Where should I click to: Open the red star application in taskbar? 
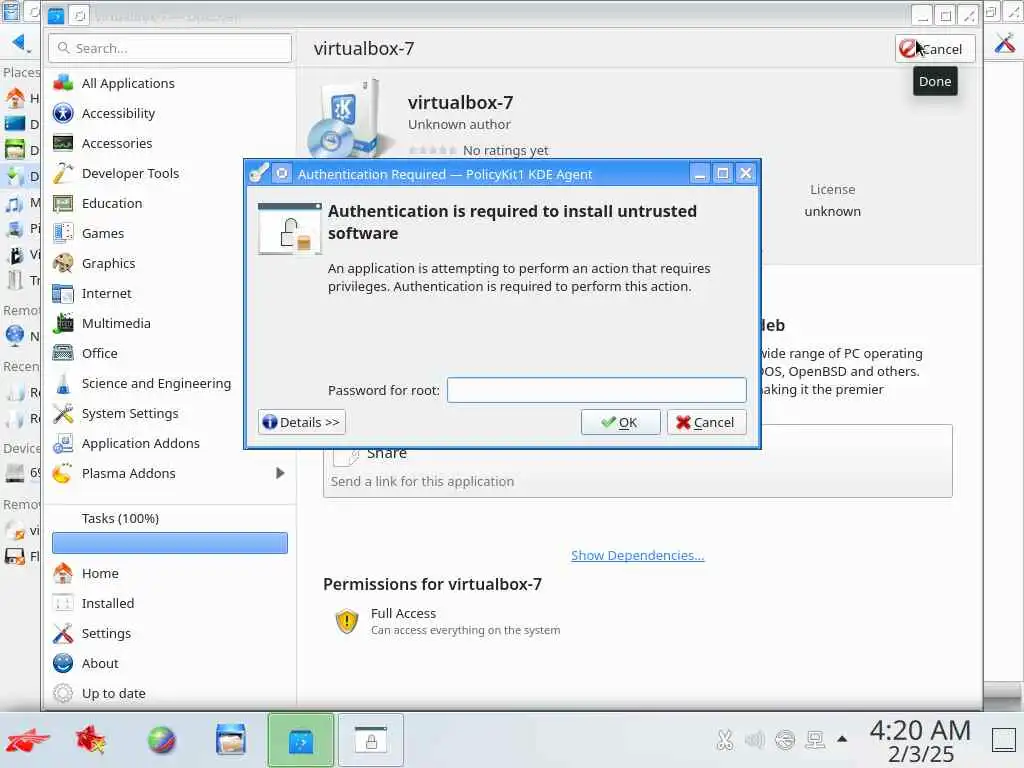(91, 741)
